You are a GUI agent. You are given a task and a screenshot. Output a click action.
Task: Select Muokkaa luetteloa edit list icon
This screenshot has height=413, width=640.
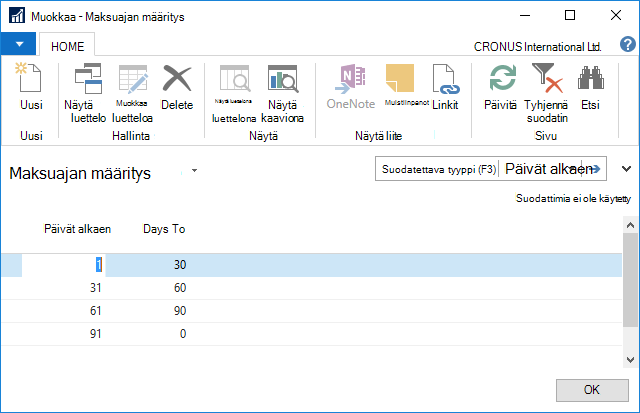(x=133, y=78)
